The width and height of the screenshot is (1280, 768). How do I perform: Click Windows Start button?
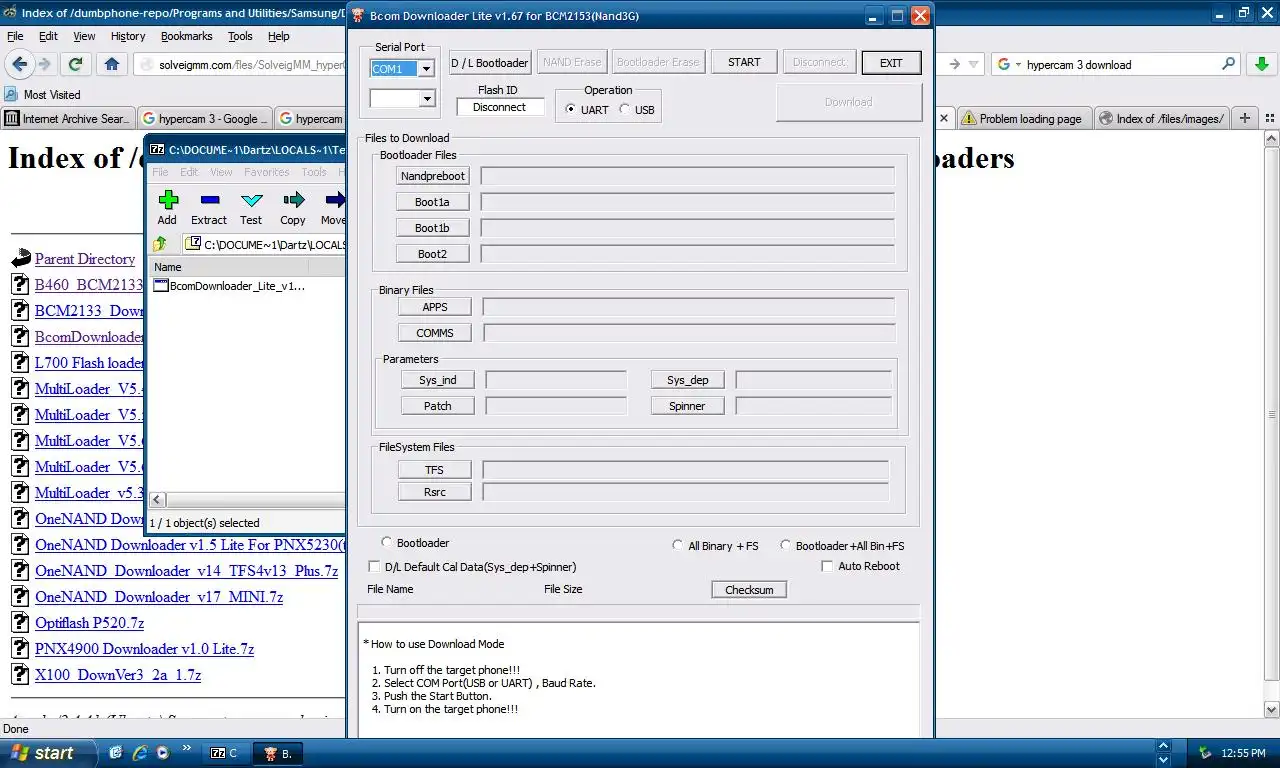pos(48,753)
